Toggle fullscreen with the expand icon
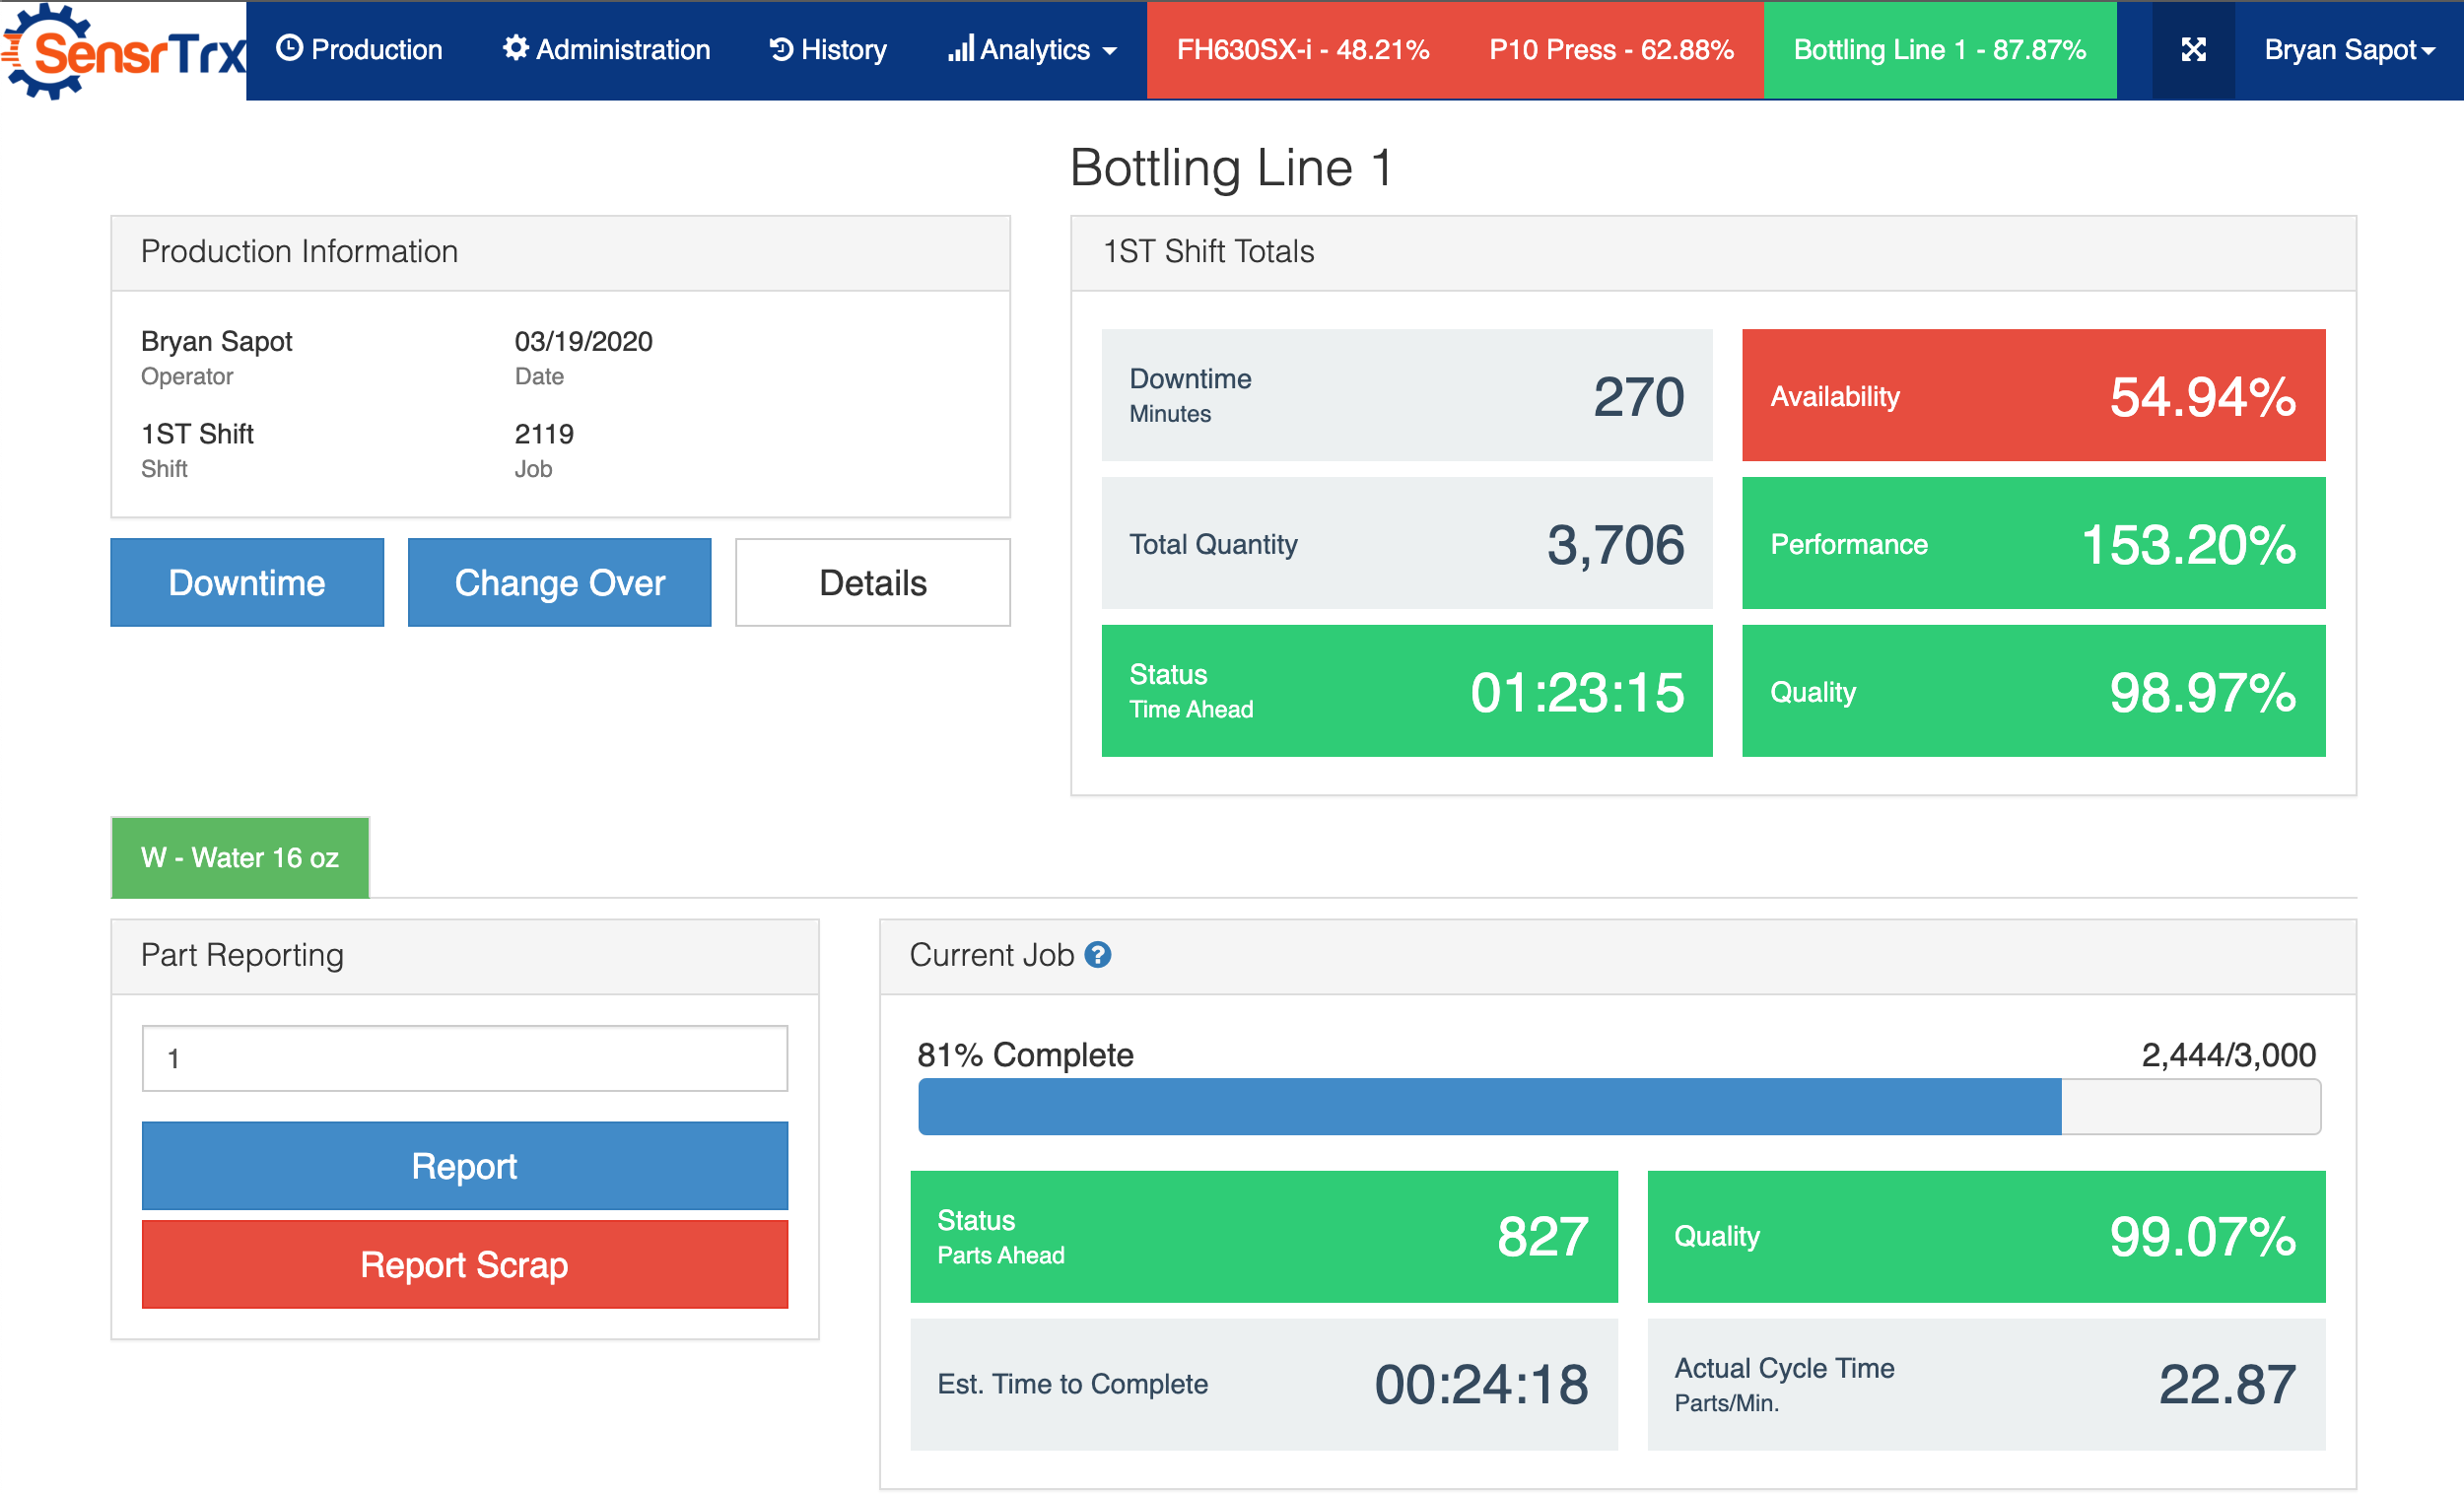2464x1494 pixels. 2192,49
